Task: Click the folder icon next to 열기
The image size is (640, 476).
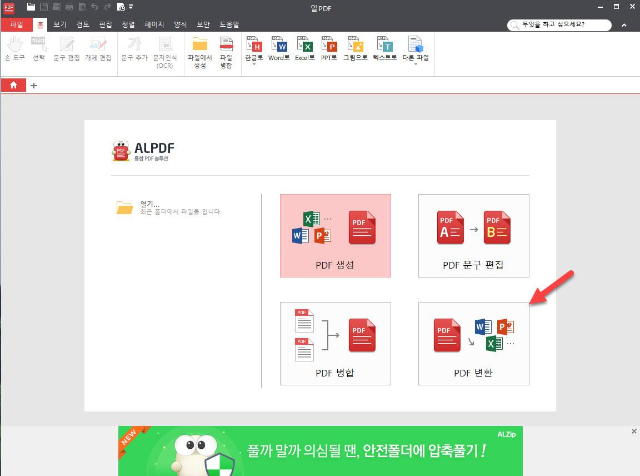Action: [x=124, y=207]
